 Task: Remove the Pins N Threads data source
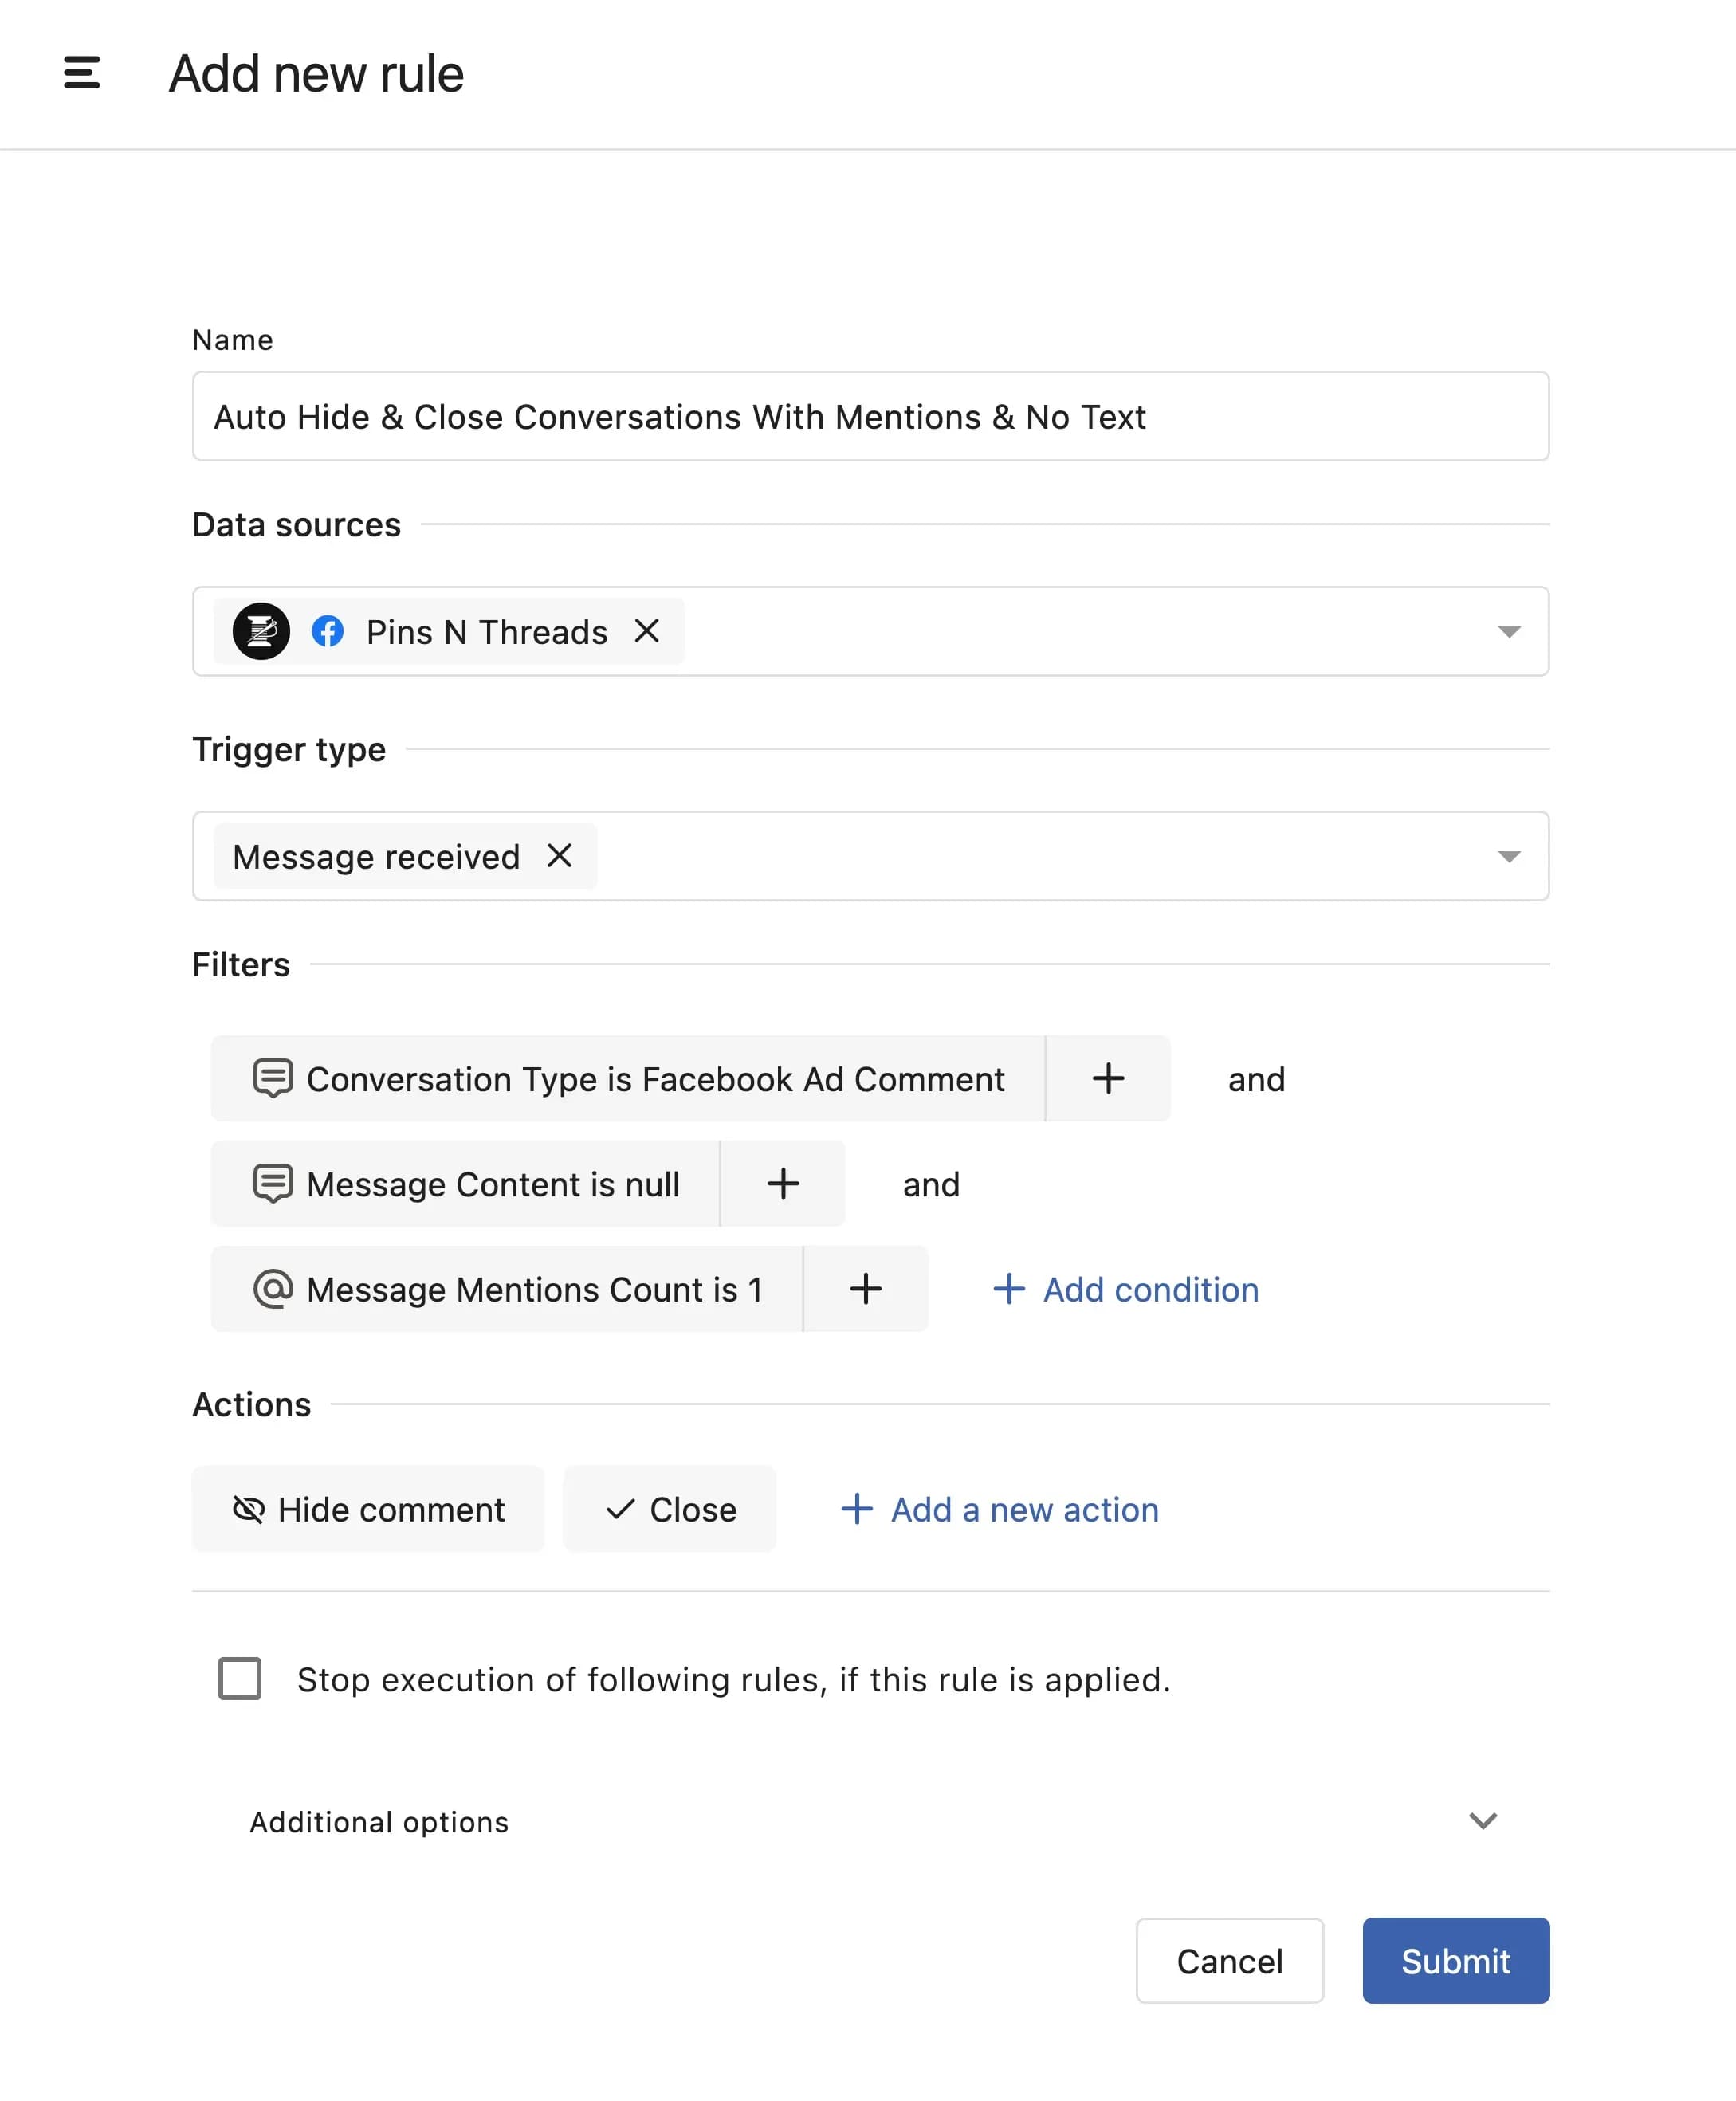point(647,631)
